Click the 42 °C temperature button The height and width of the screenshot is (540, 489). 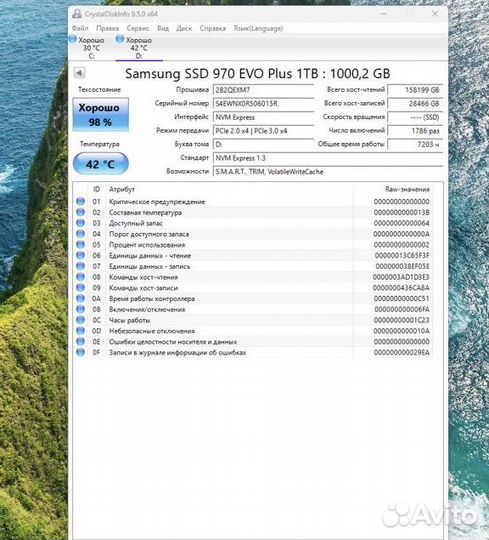click(101, 164)
